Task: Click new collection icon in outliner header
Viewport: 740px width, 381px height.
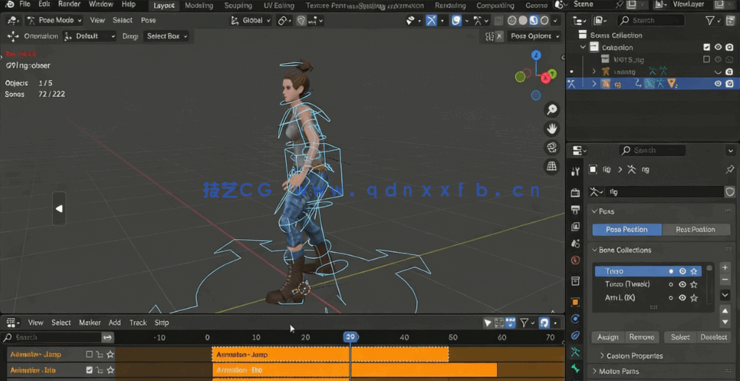Action: [x=730, y=20]
